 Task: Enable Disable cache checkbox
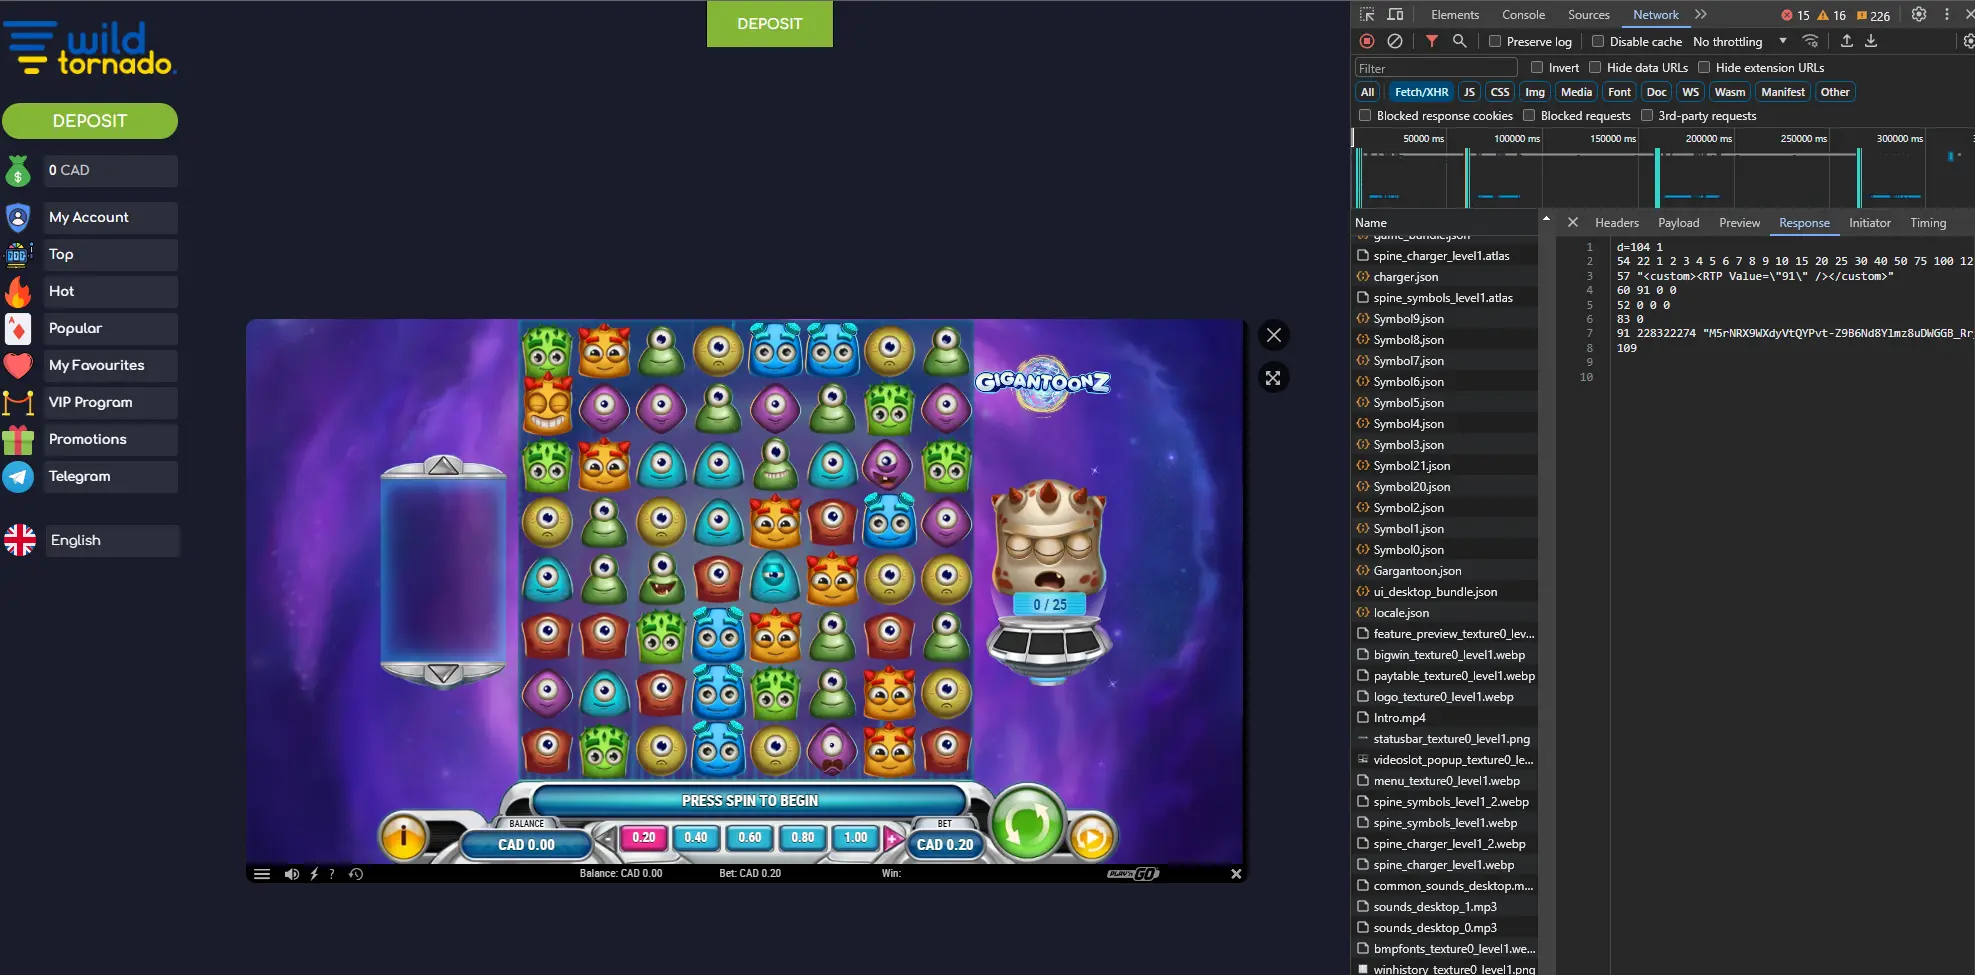pos(1598,41)
